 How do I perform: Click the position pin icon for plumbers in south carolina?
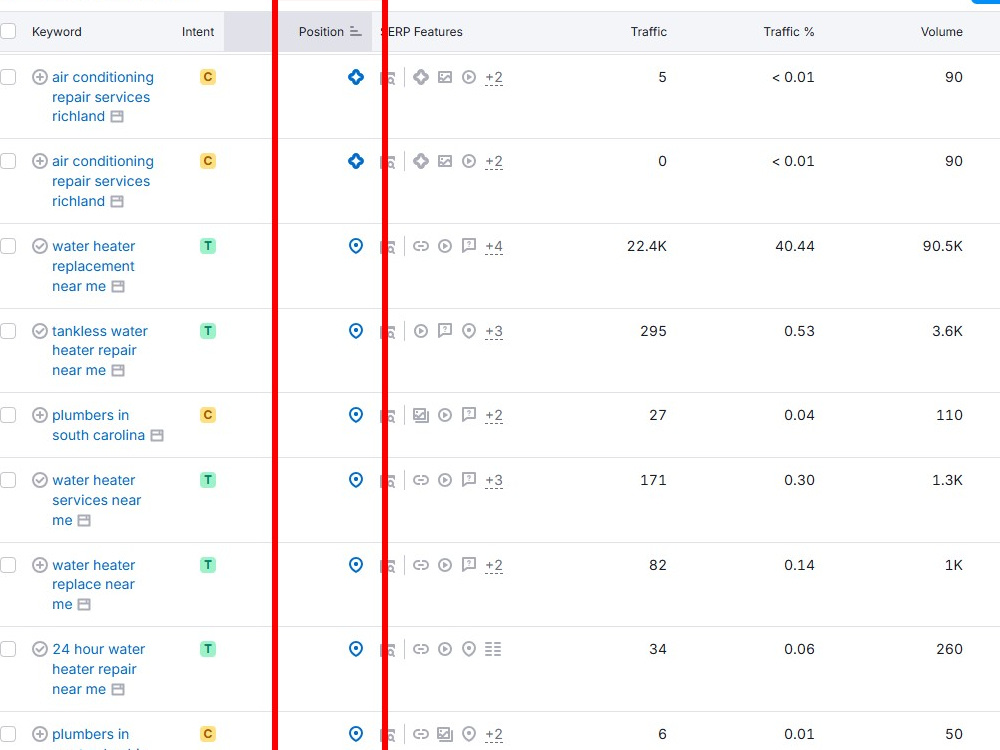point(356,415)
